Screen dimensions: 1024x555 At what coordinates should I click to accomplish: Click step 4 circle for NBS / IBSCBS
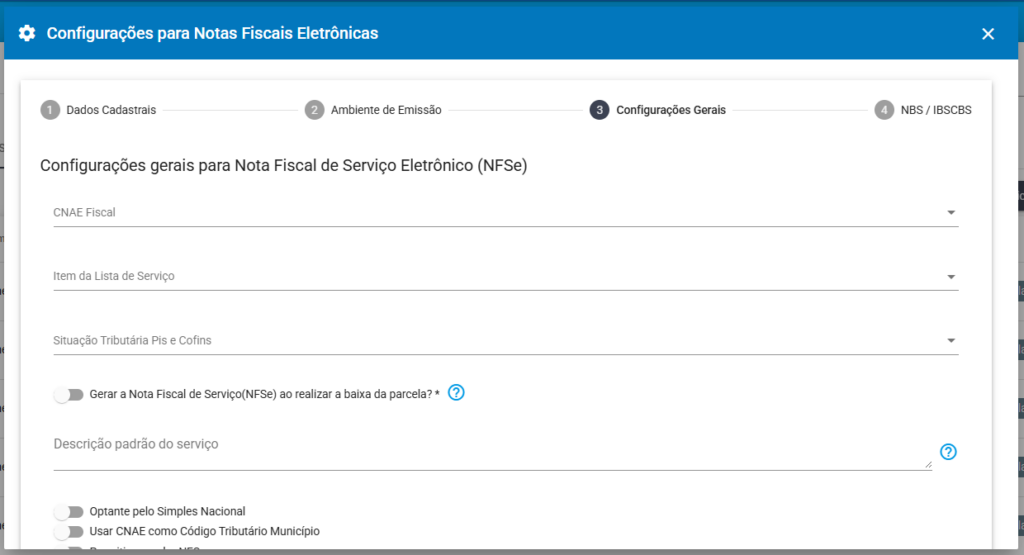tap(884, 110)
